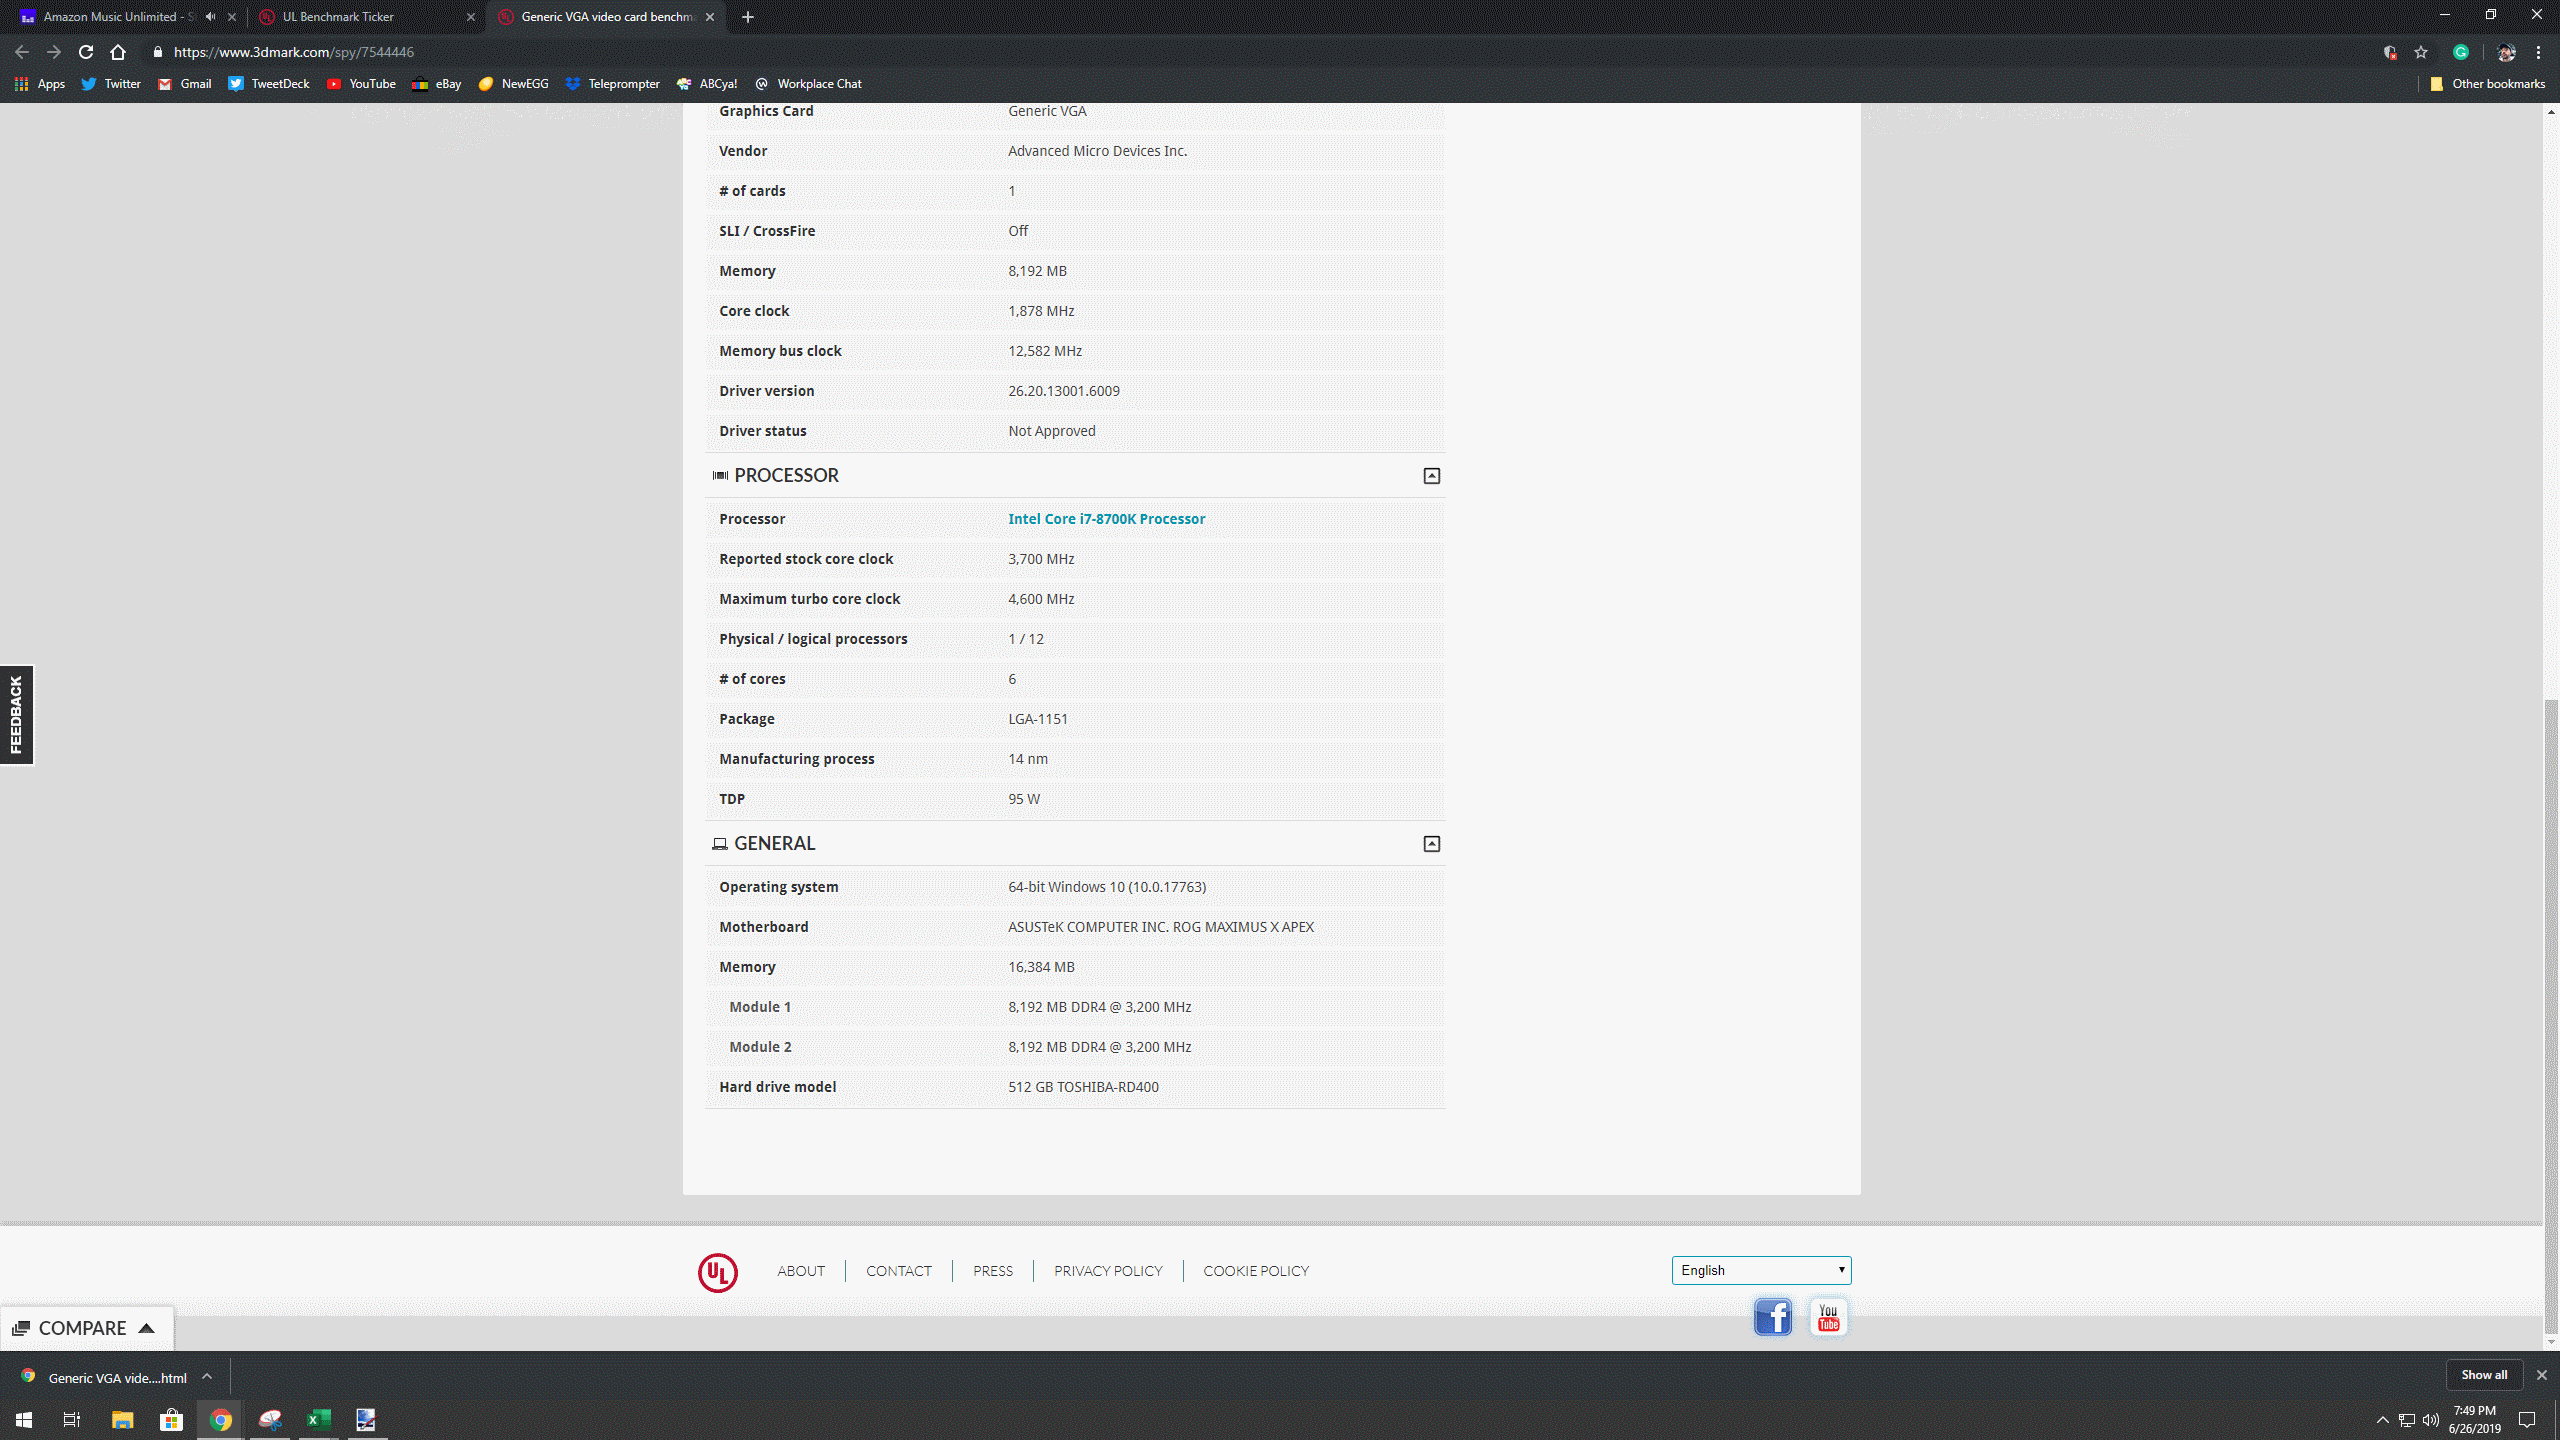
Task: Collapse the GENERAL section
Action: coord(1431,844)
